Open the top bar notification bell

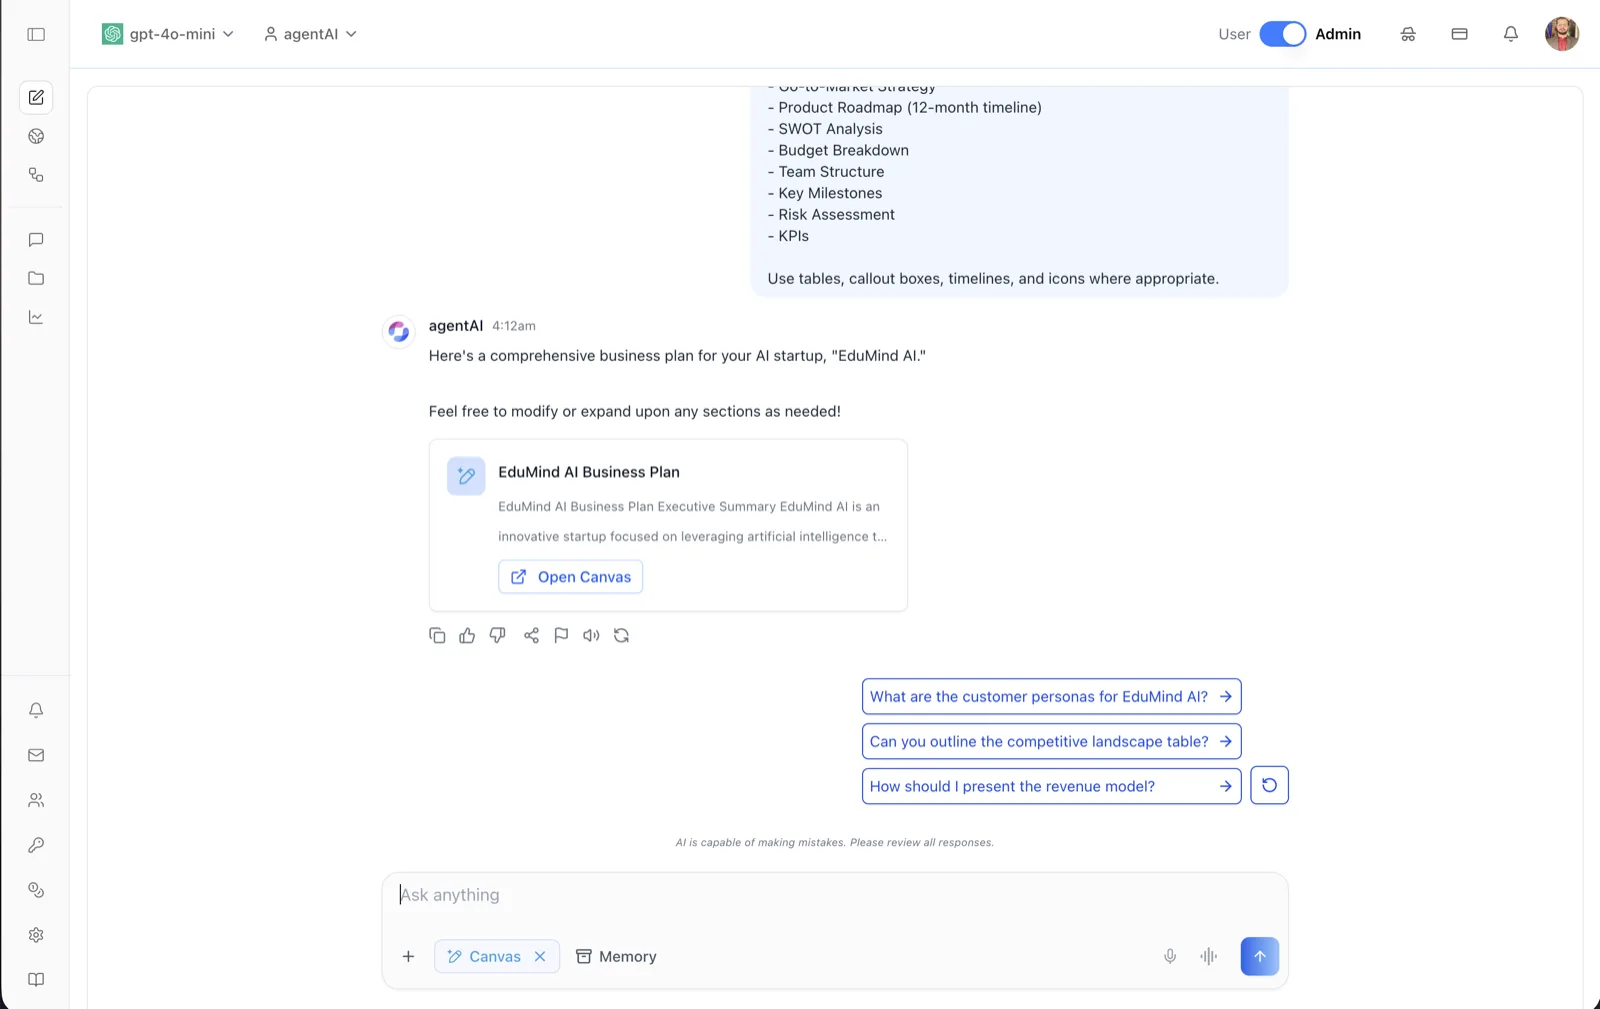1511,34
